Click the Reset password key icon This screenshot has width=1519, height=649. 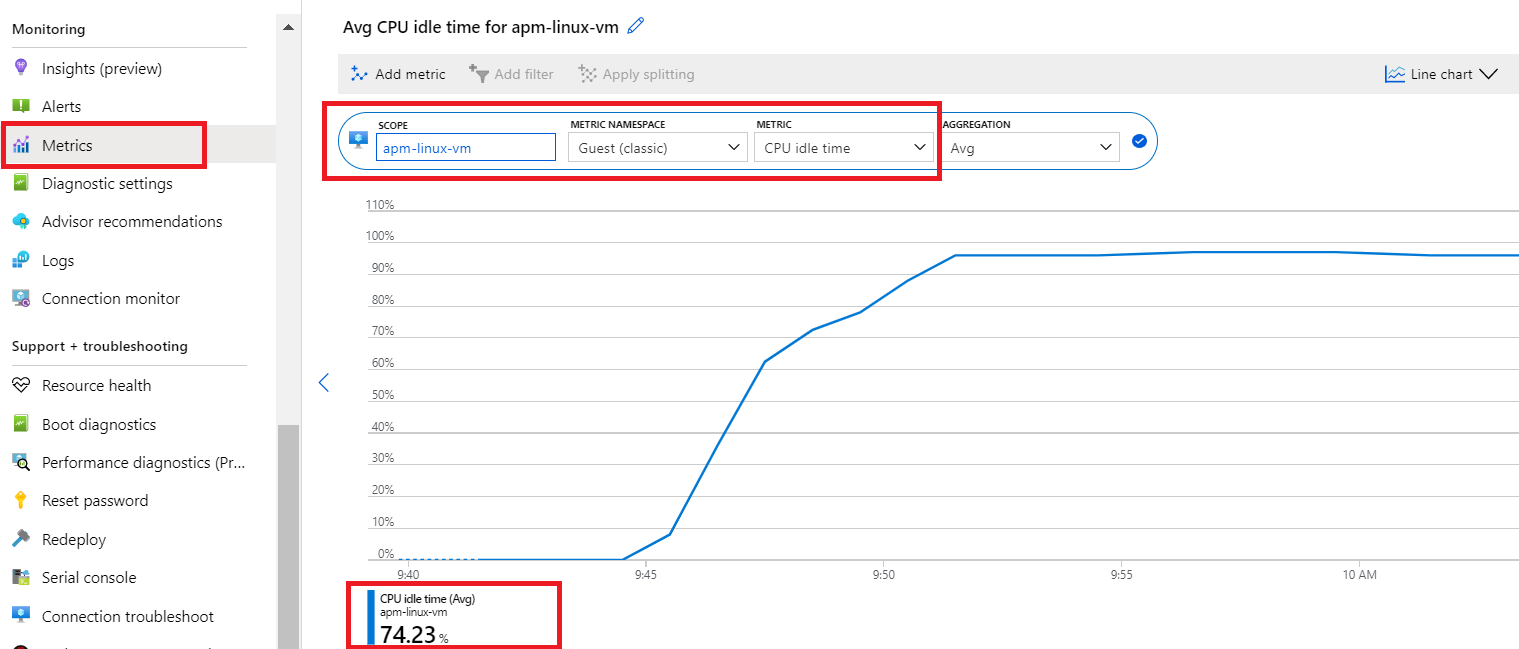pos(21,500)
